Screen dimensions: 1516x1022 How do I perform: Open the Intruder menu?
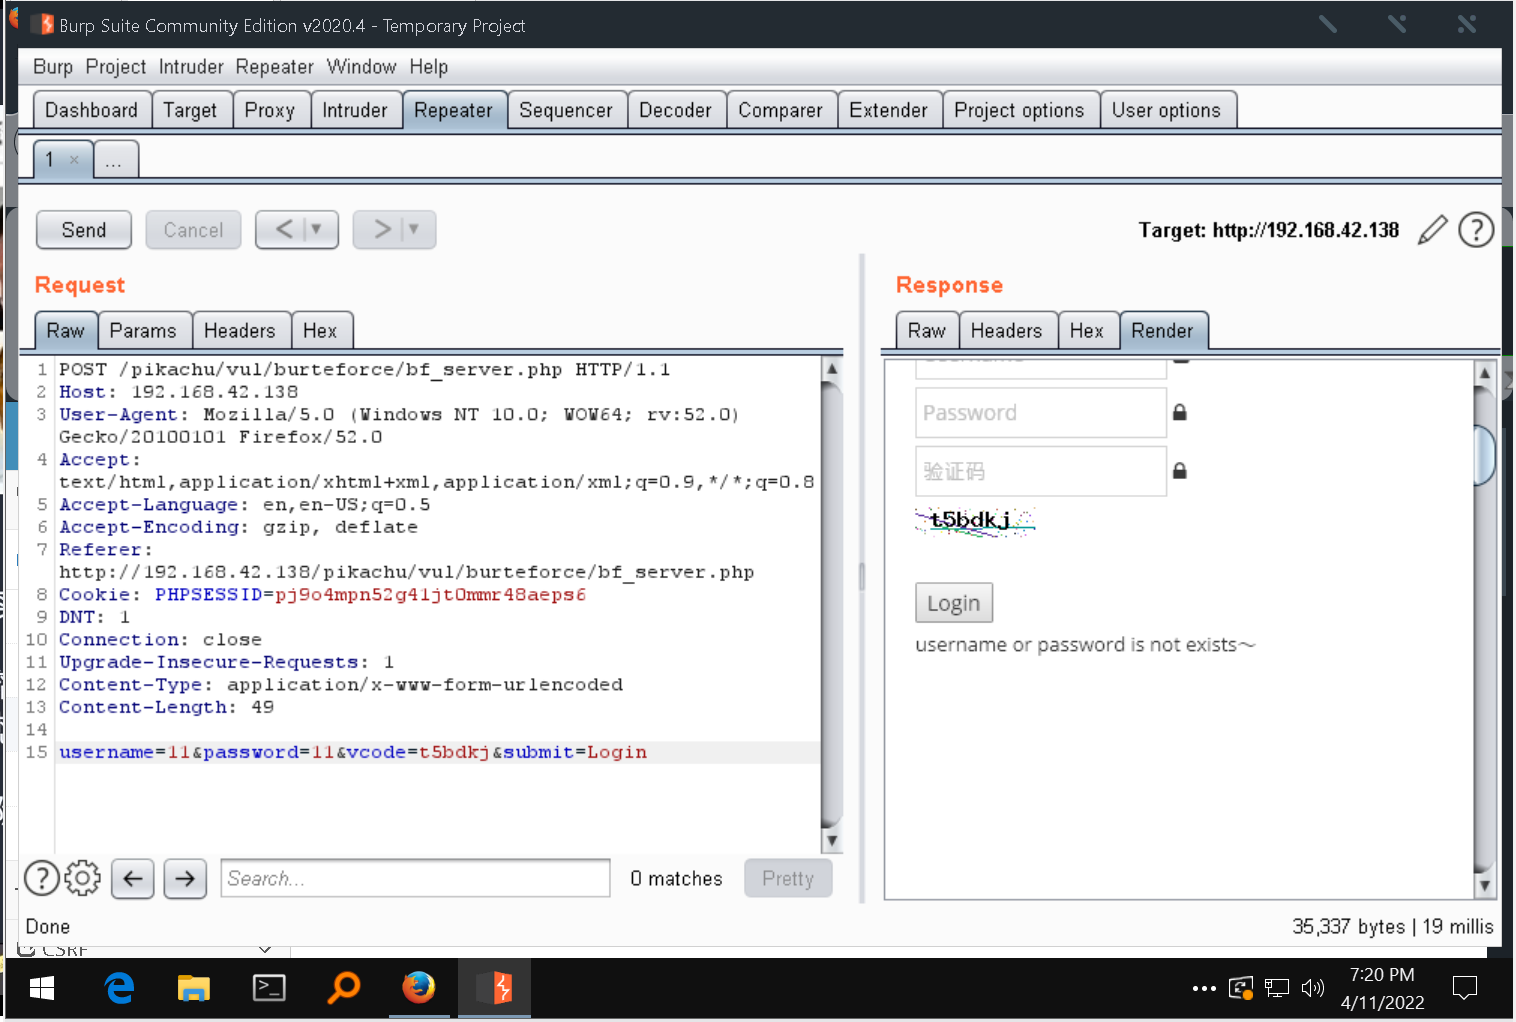coord(191,67)
